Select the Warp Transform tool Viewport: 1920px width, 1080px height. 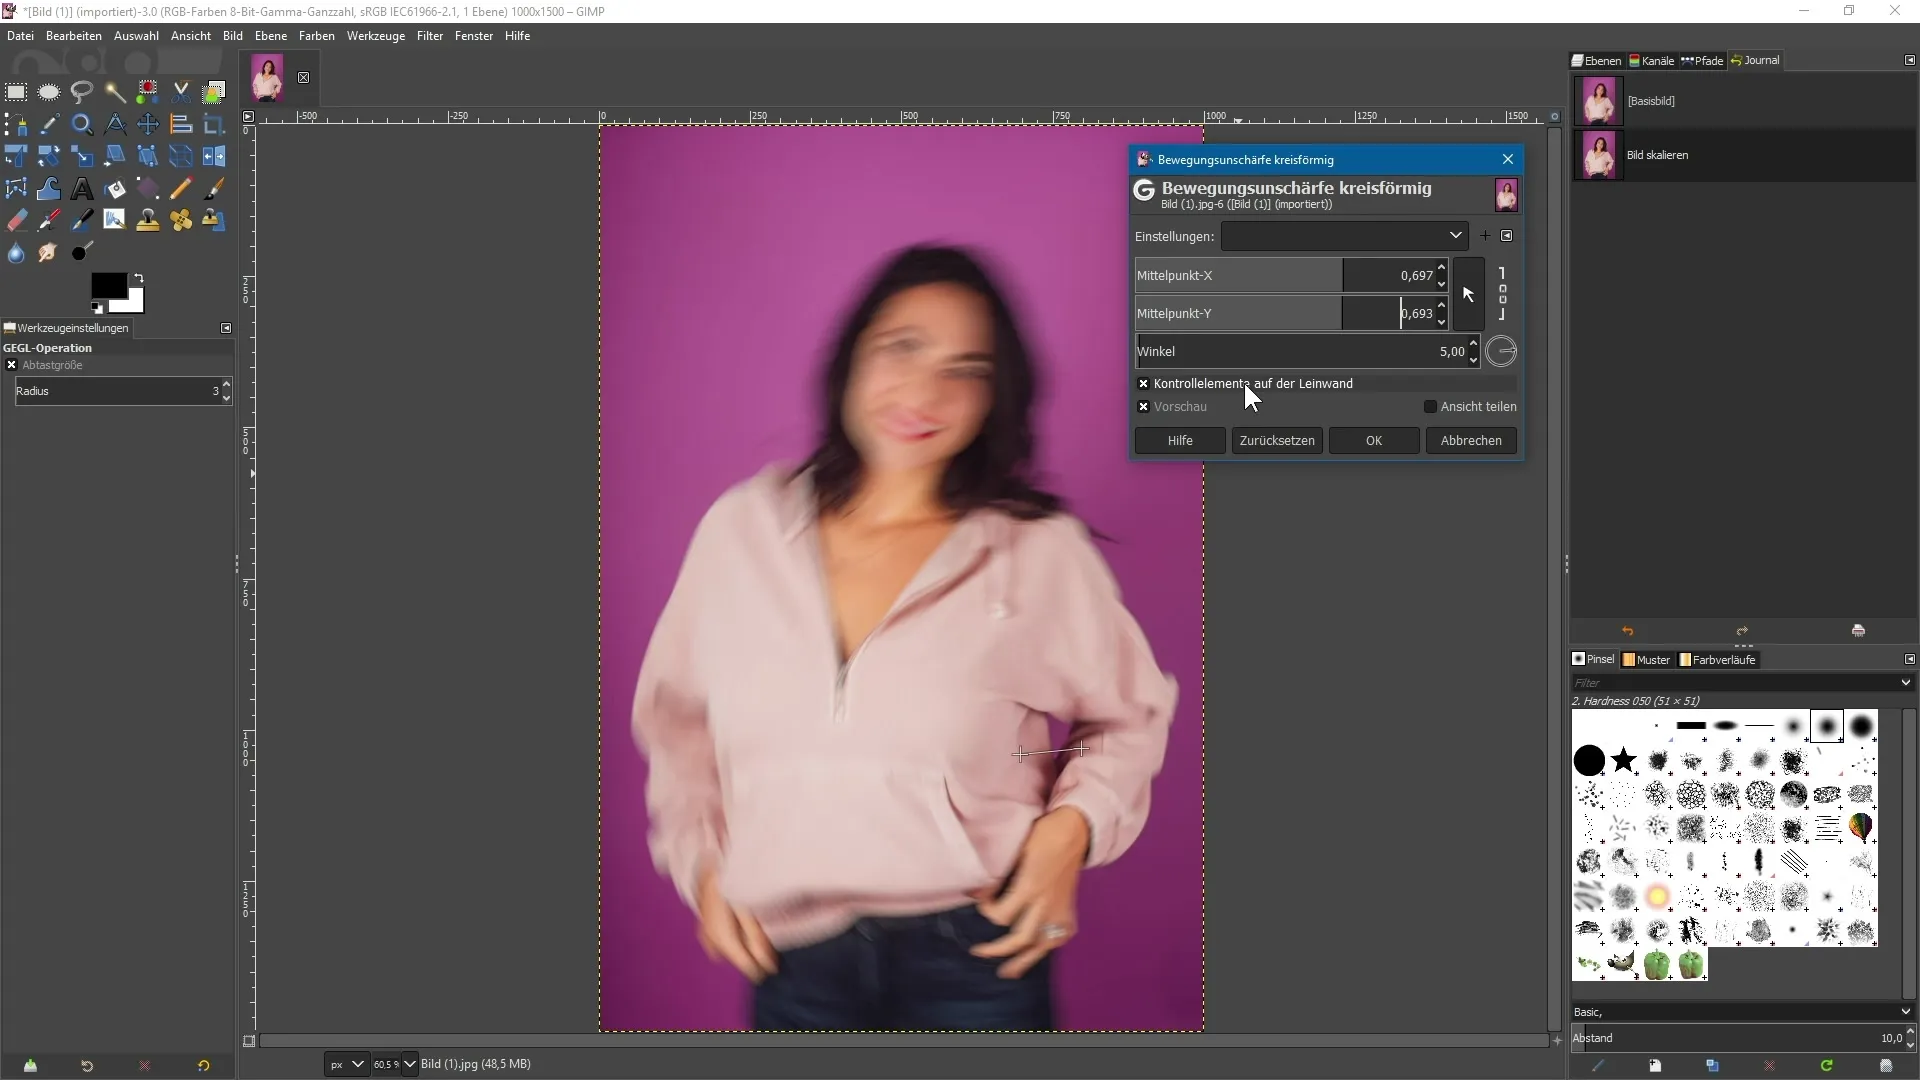pyautogui.click(x=49, y=189)
